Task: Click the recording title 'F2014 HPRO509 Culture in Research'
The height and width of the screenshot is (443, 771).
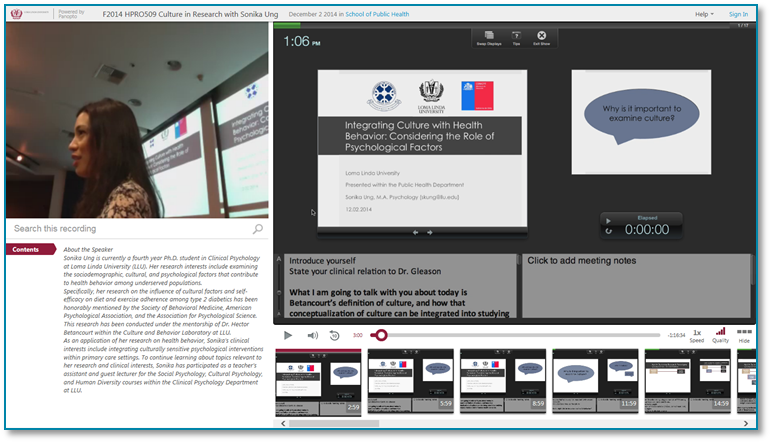Action: [190, 14]
